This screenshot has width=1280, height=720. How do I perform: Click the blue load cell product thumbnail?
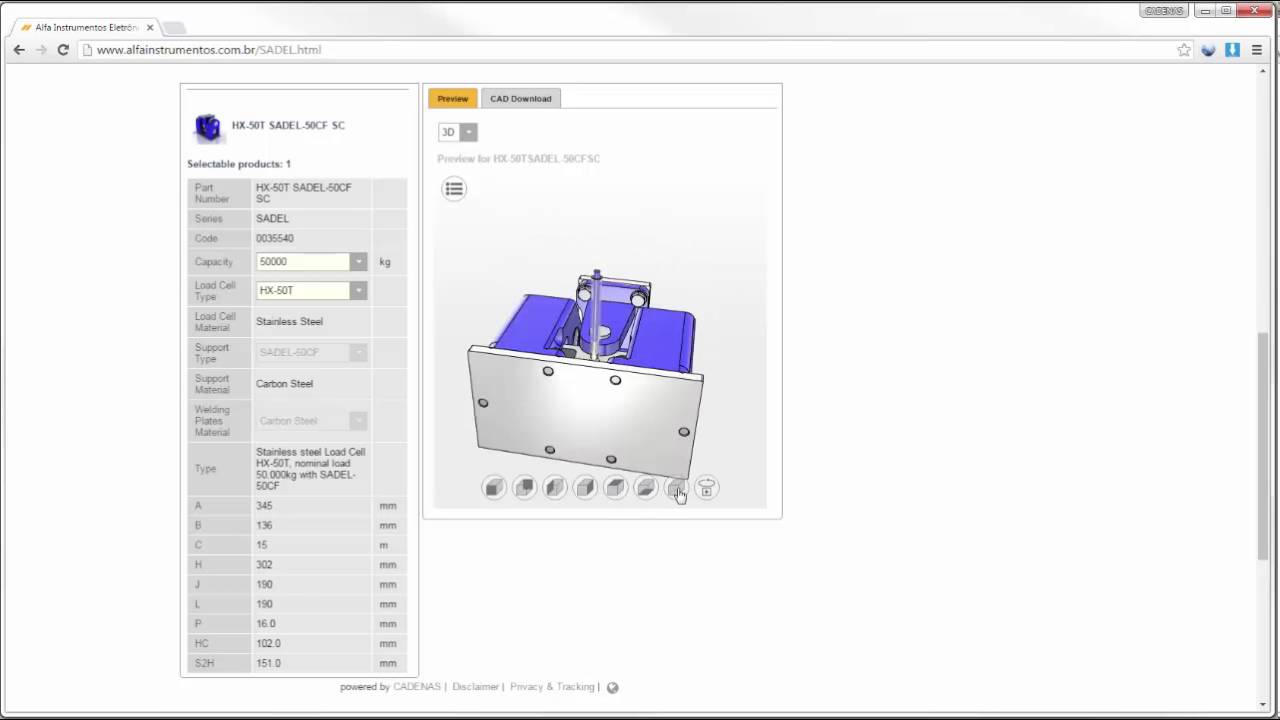click(x=207, y=127)
